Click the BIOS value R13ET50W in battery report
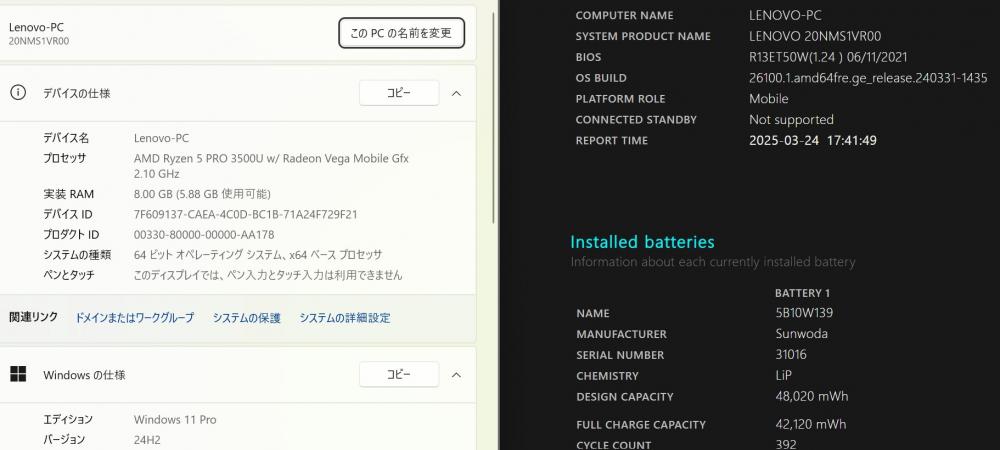Image resolution: width=1000 pixels, height=450 pixels. pyautogui.click(x=828, y=57)
